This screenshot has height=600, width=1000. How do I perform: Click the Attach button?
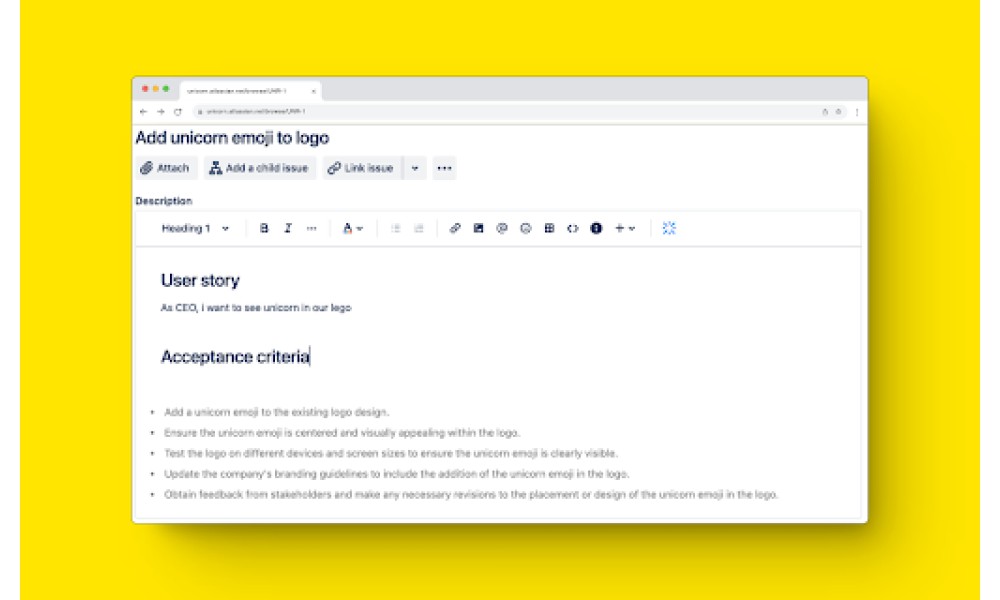coord(166,168)
